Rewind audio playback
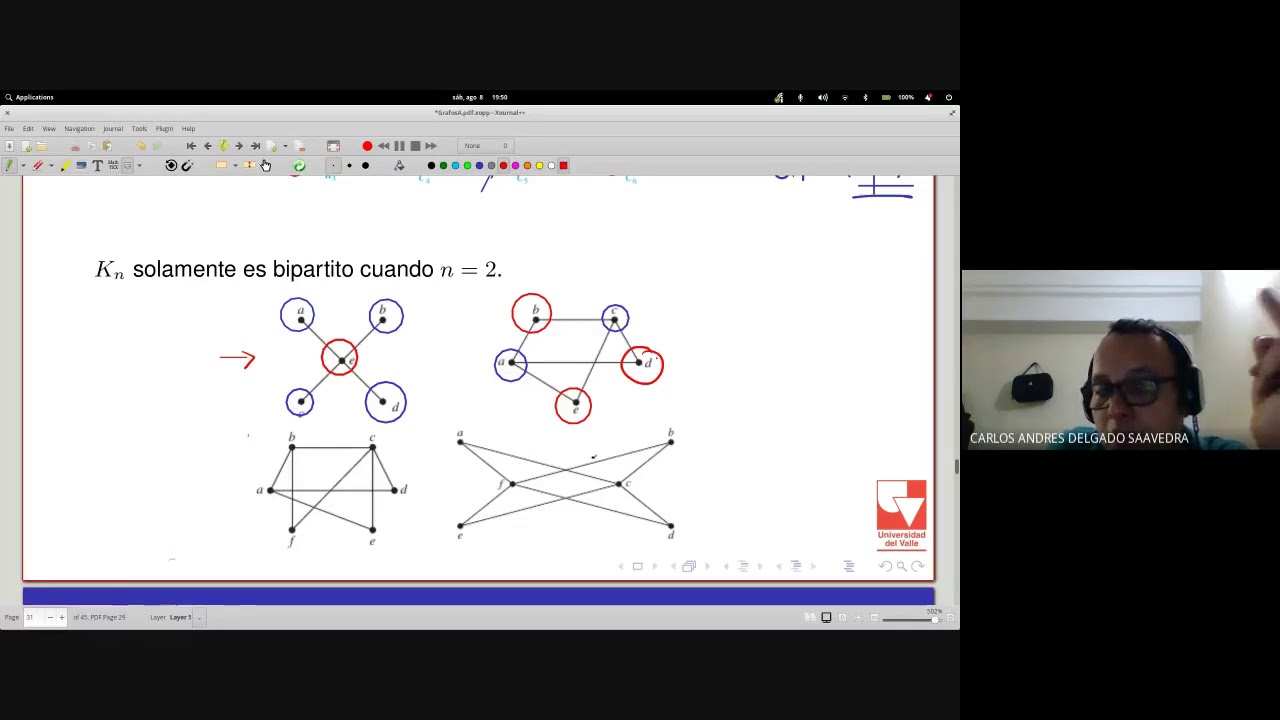Image resolution: width=1280 pixels, height=720 pixels. 383,146
